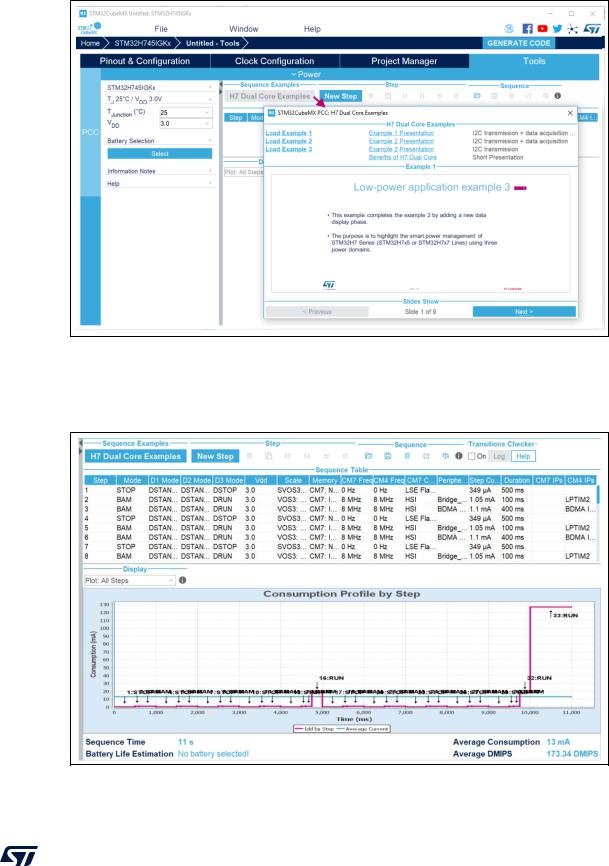Screen dimensions: 609x866
Task: Expand the Battery Selection section
Action: pos(159,141)
